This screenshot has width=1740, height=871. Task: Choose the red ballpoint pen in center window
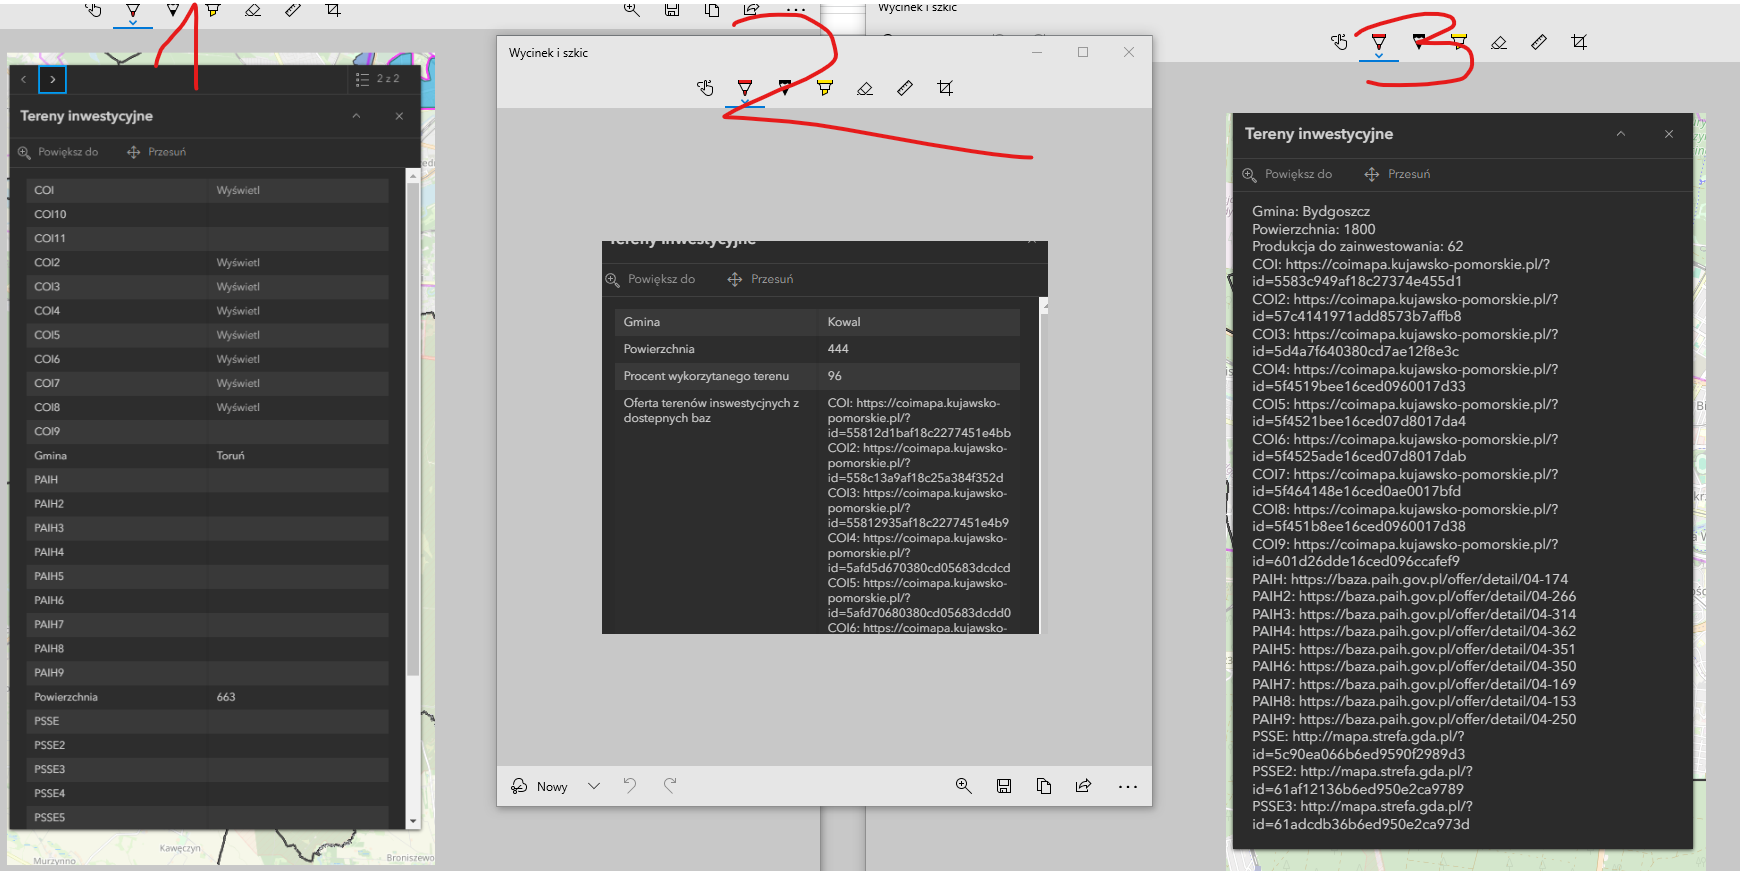tap(745, 88)
